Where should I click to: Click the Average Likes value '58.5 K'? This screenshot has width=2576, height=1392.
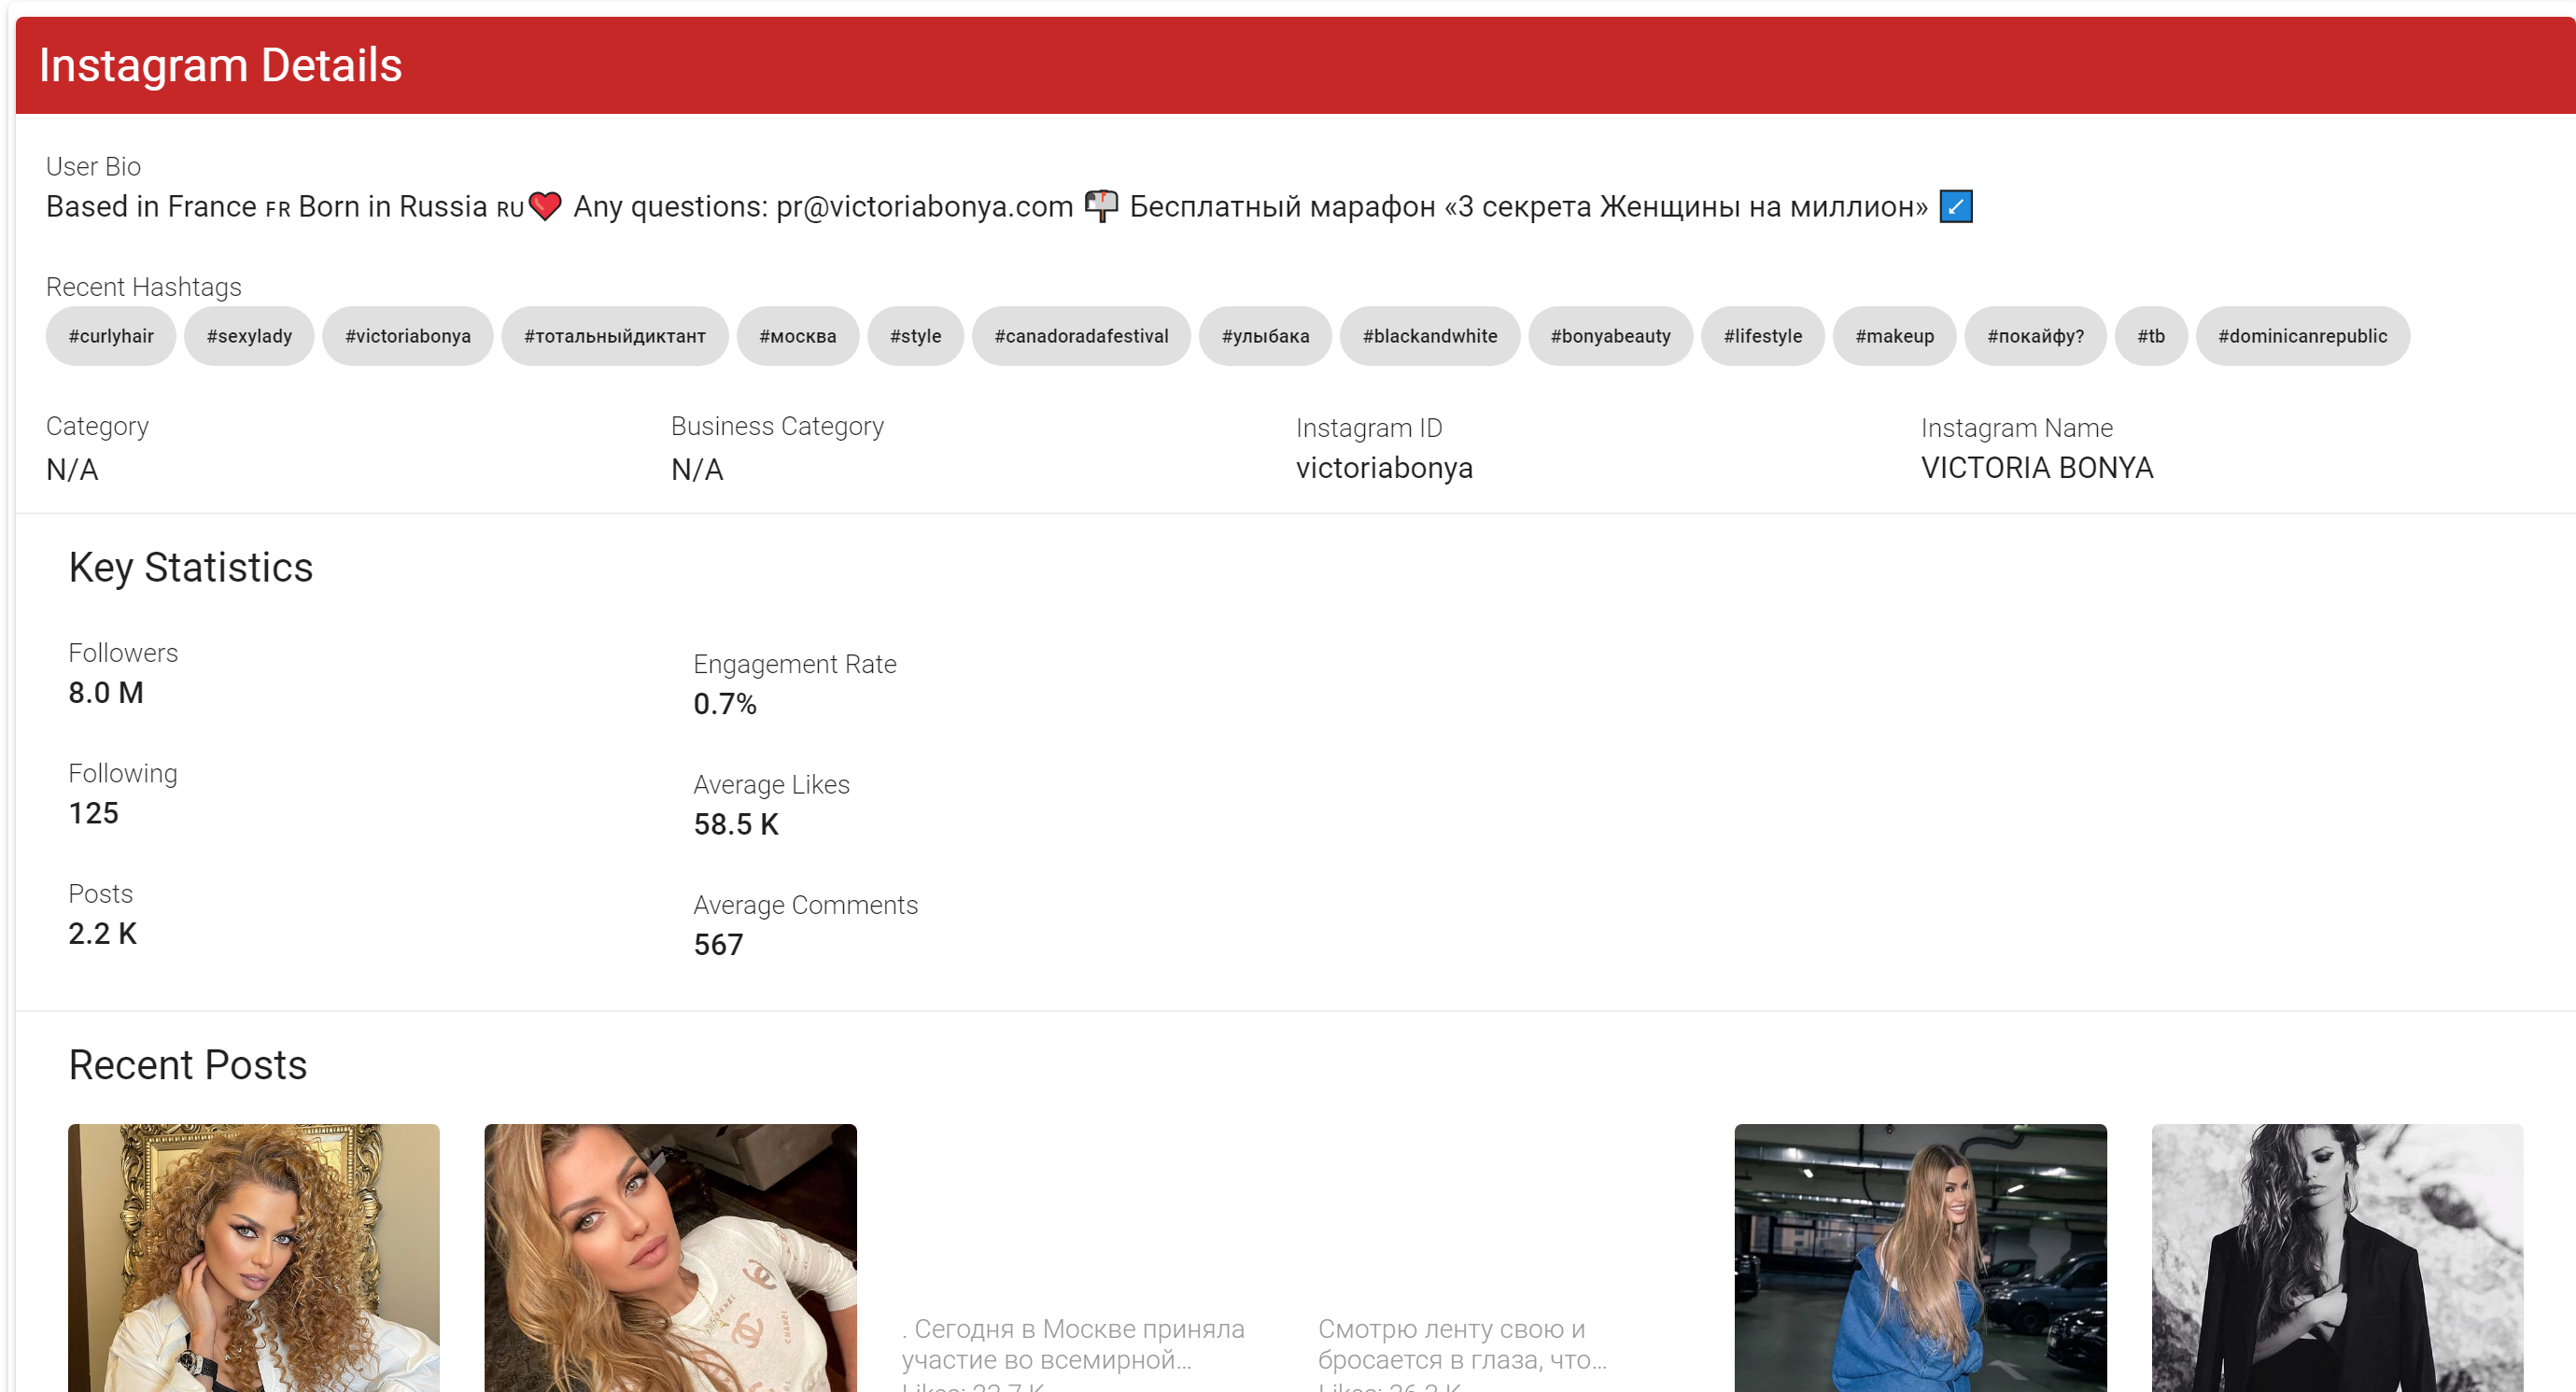coord(736,824)
